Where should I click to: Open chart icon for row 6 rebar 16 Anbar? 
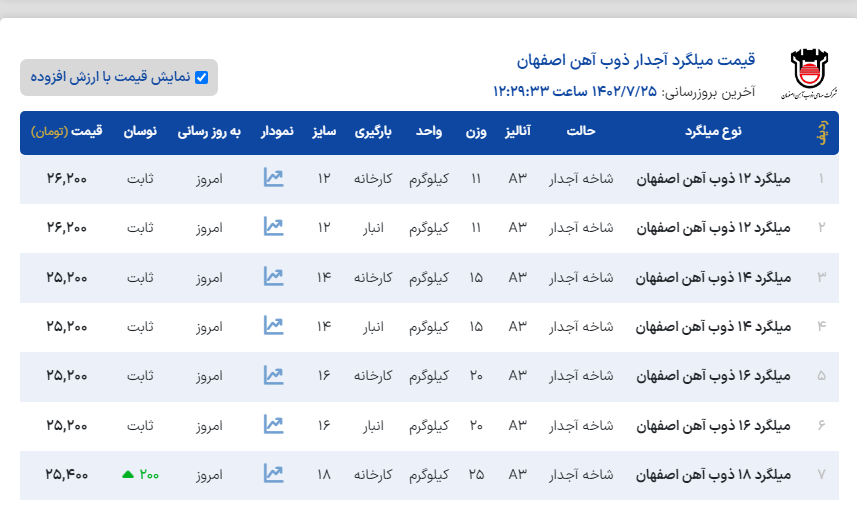click(x=273, y=425)
